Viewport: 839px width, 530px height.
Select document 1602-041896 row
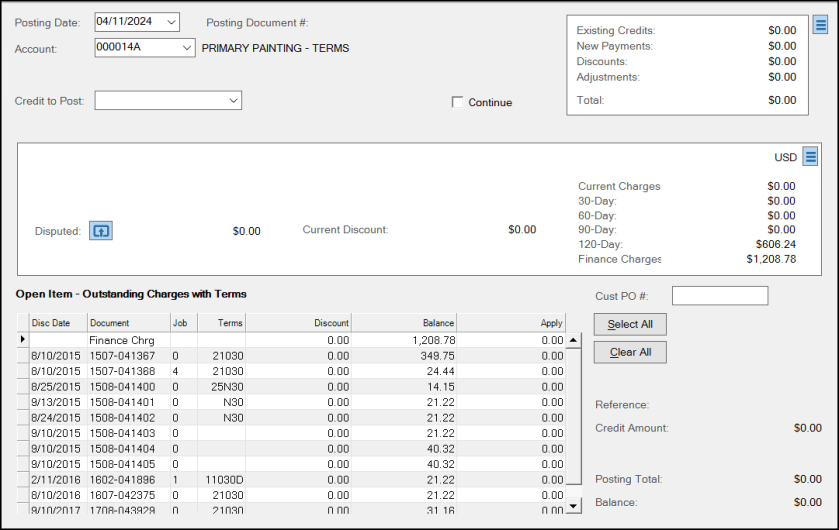(x=122, y=479)
